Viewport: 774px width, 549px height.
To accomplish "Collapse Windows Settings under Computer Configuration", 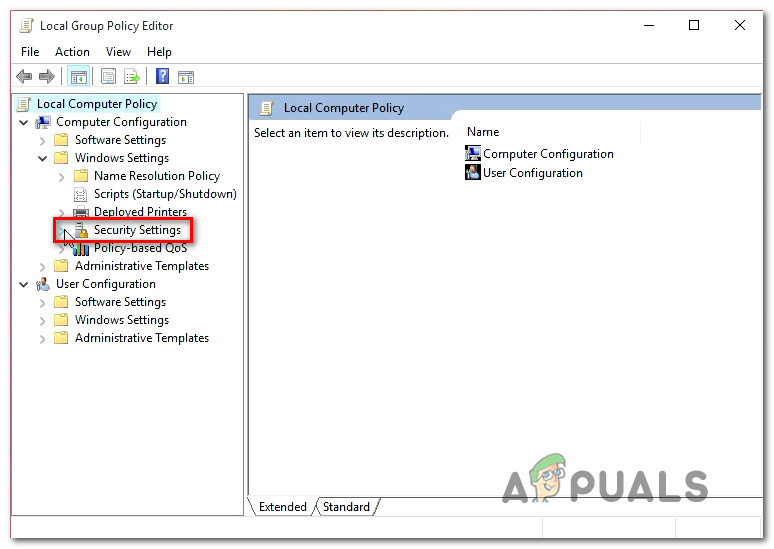I will point(42,158).
